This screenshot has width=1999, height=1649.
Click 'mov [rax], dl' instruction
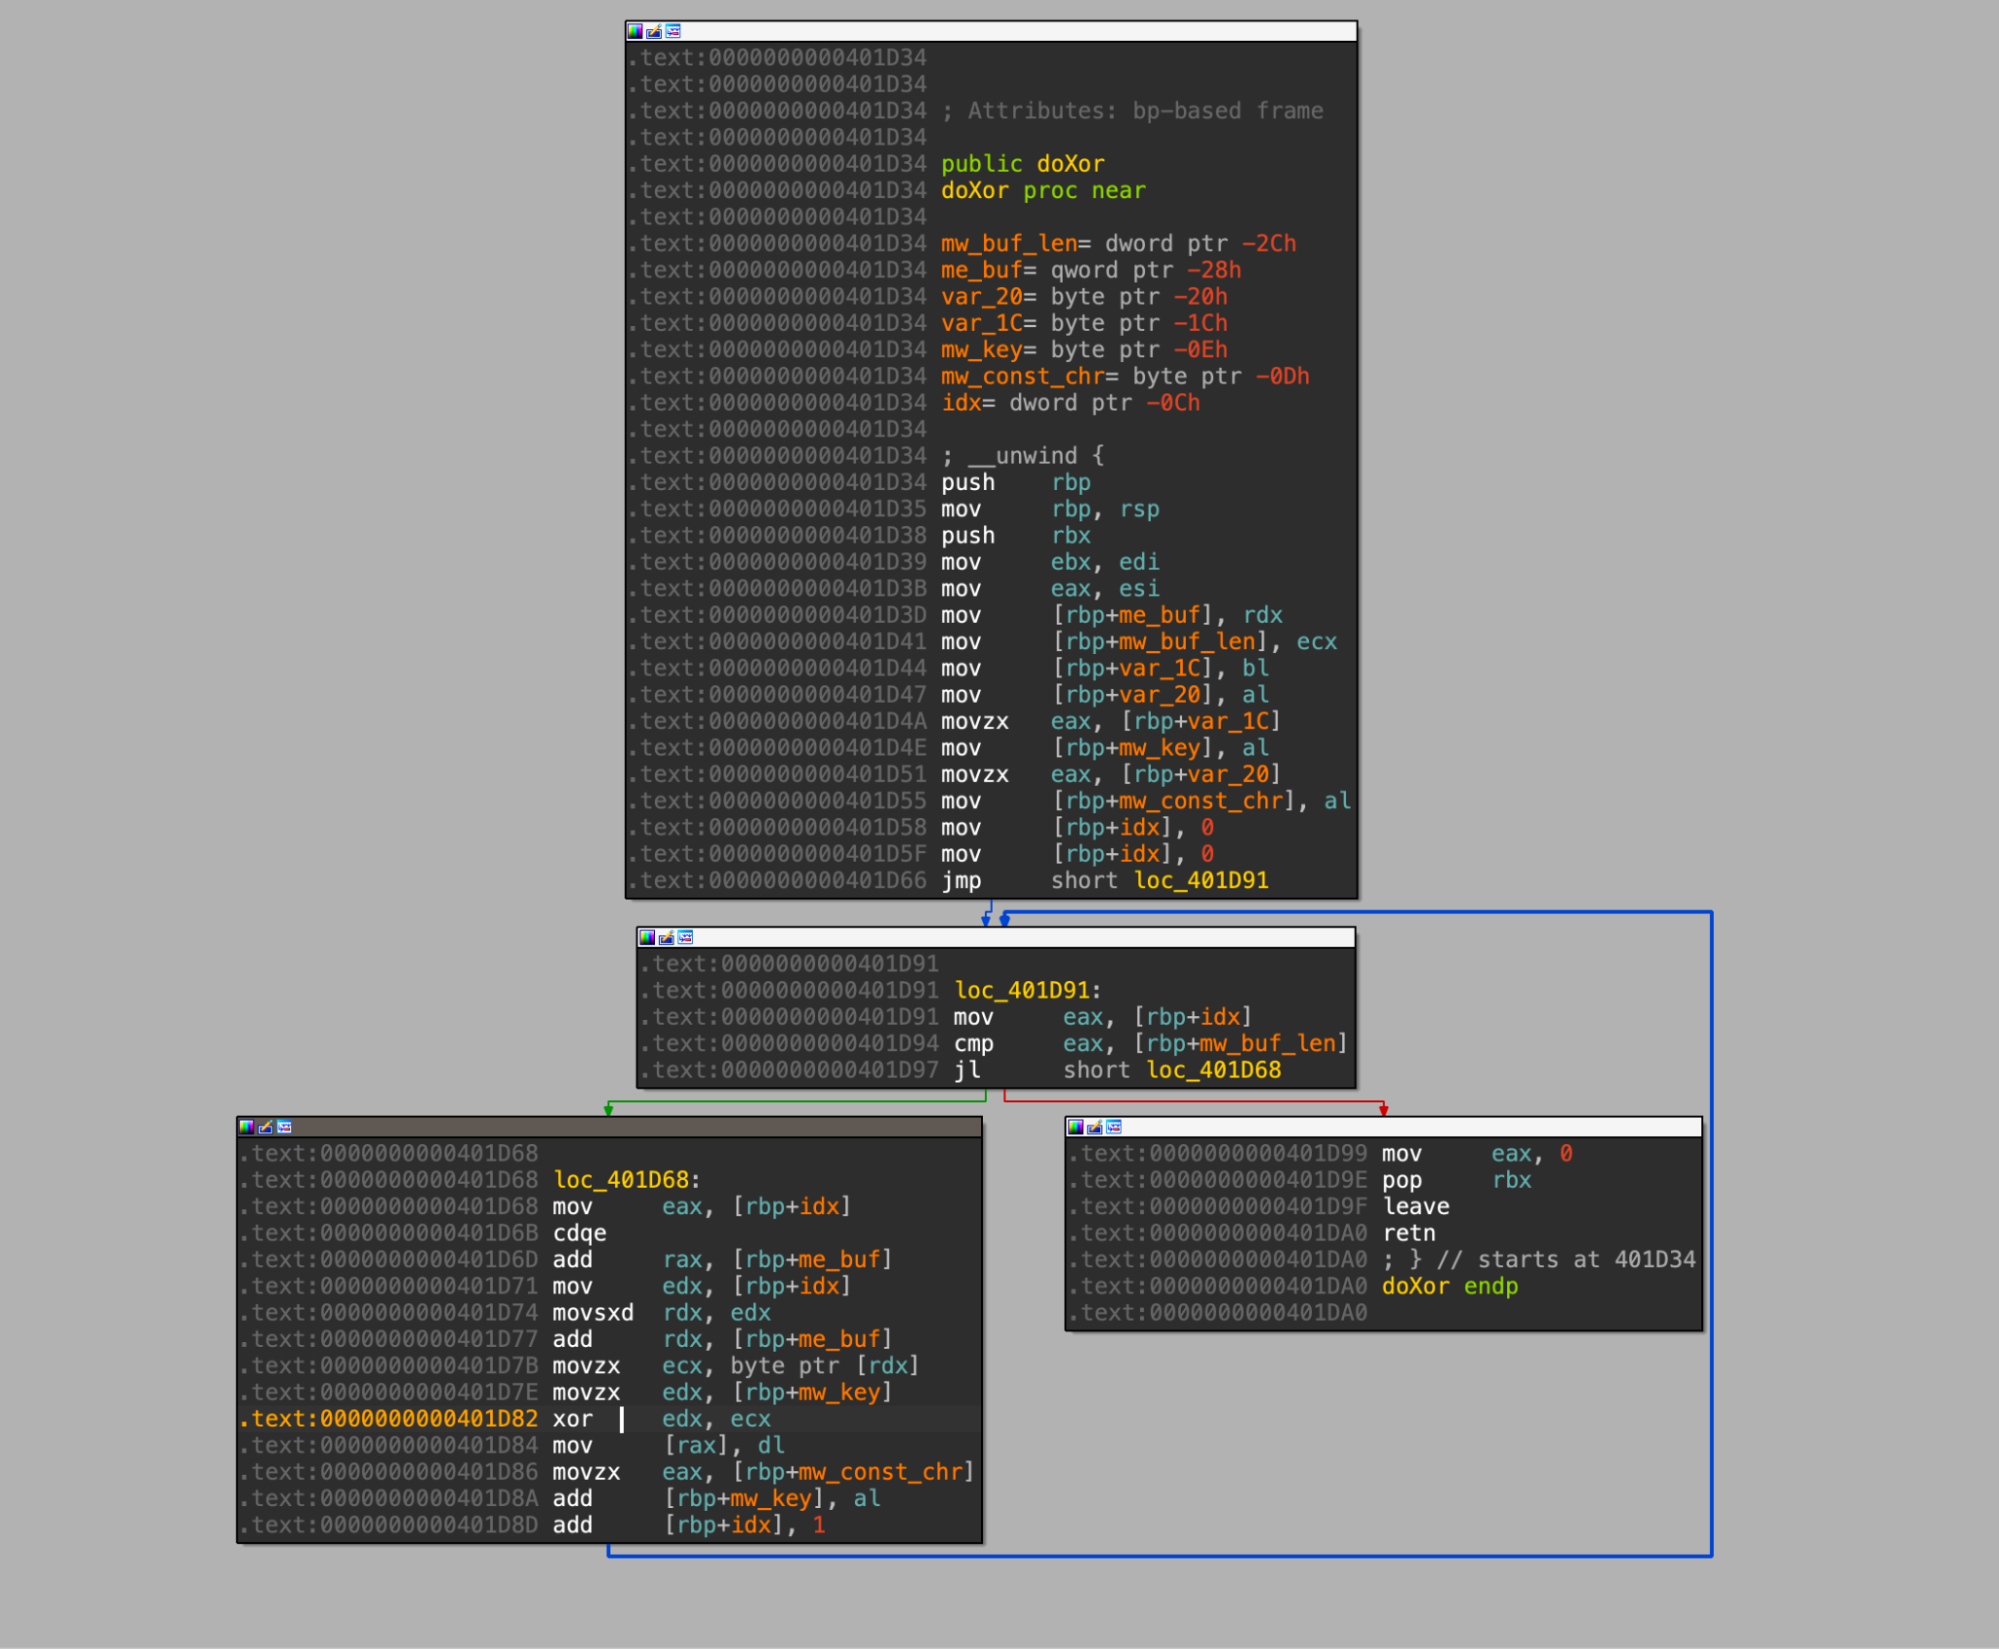(669, 1445)
